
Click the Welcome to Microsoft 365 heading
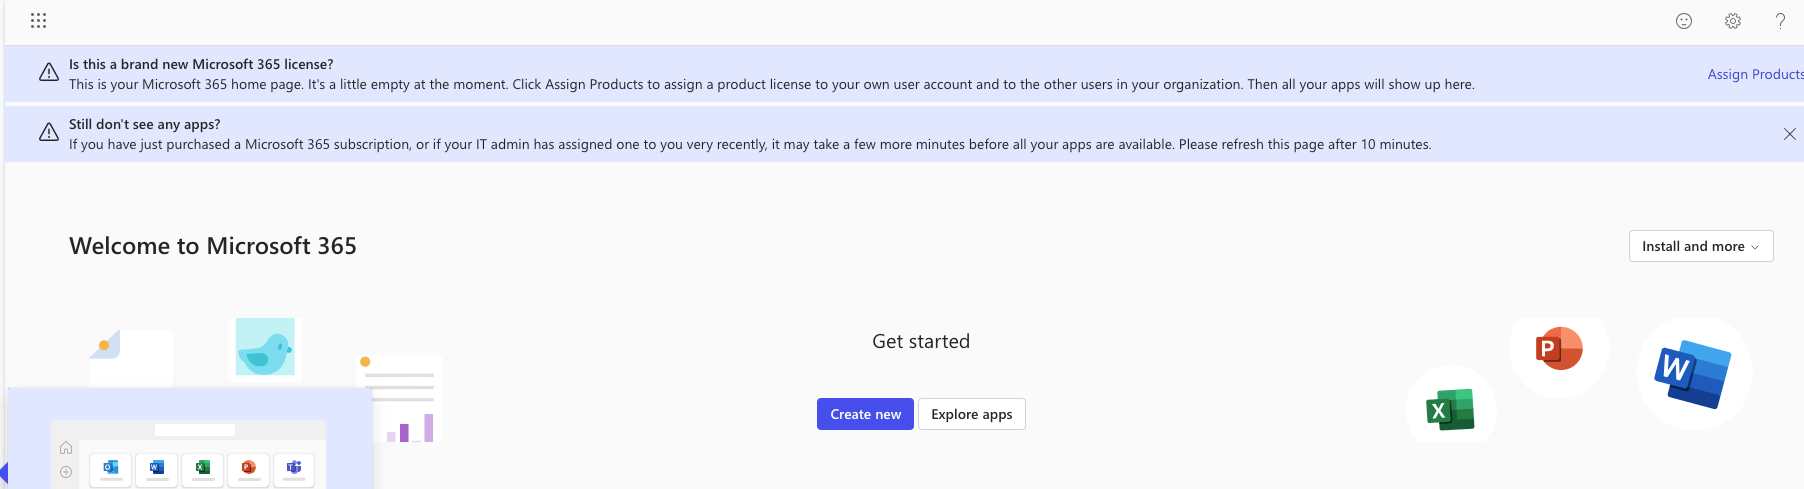(x=213, y=246)
